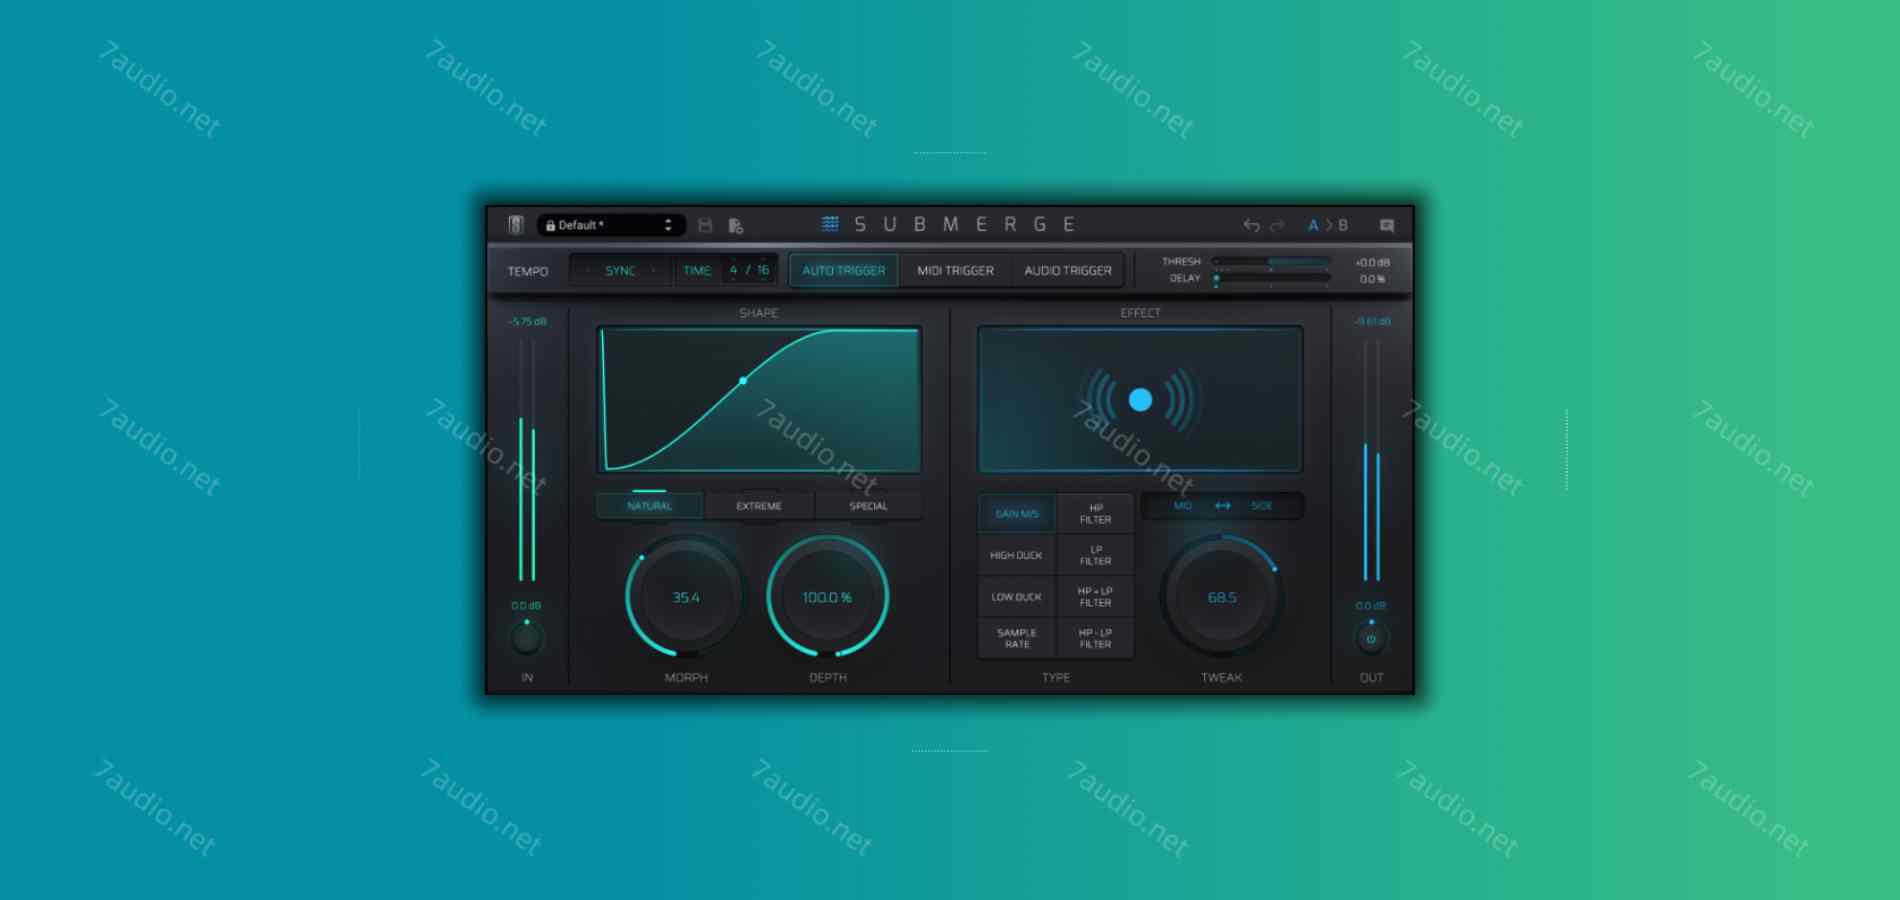This screenshot has height=900, width=1900.
Task: Select the EXTREME shape tab
Action: click(x=759, y=506)
